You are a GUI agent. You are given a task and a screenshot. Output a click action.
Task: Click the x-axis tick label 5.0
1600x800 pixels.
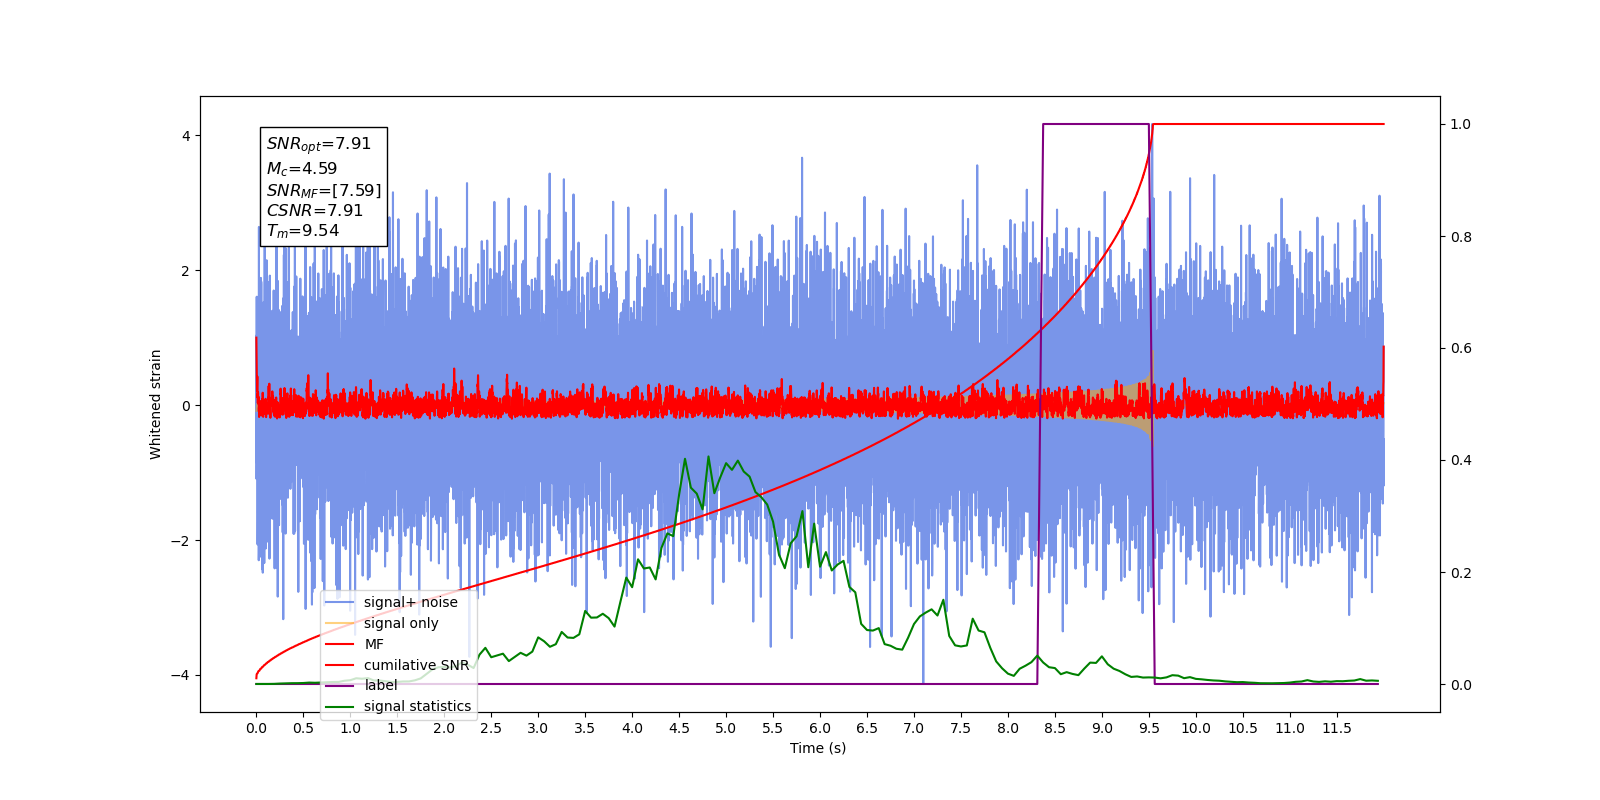pyautogui.click(x=726, y=728)
